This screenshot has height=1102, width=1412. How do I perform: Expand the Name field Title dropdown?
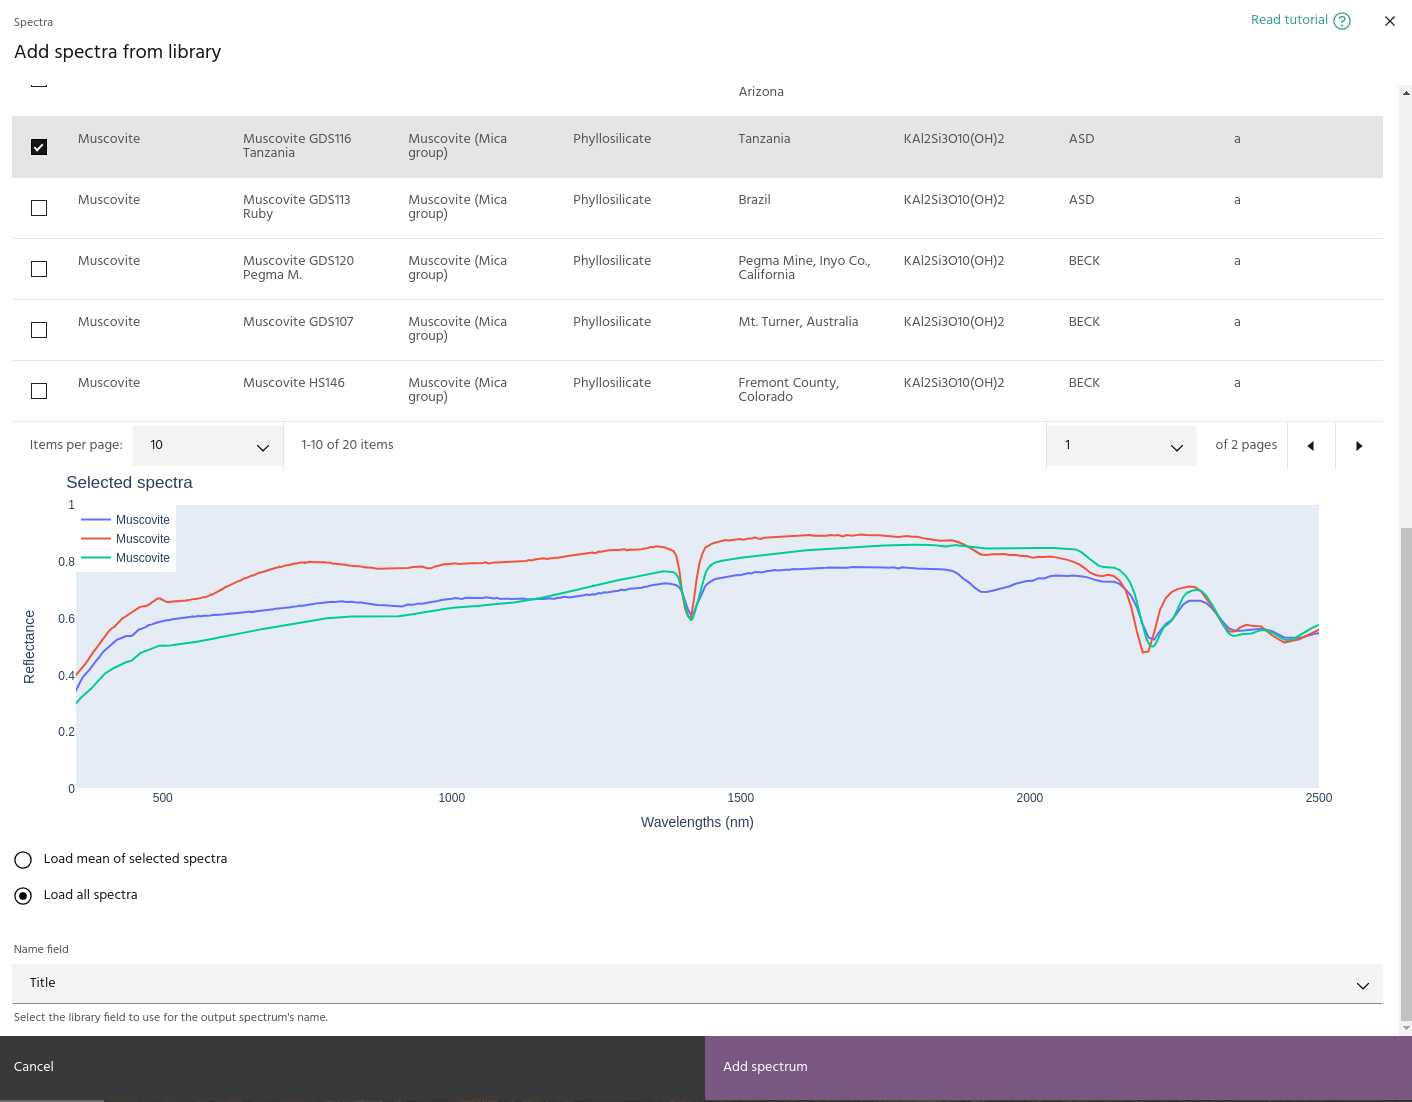(697, 984)
